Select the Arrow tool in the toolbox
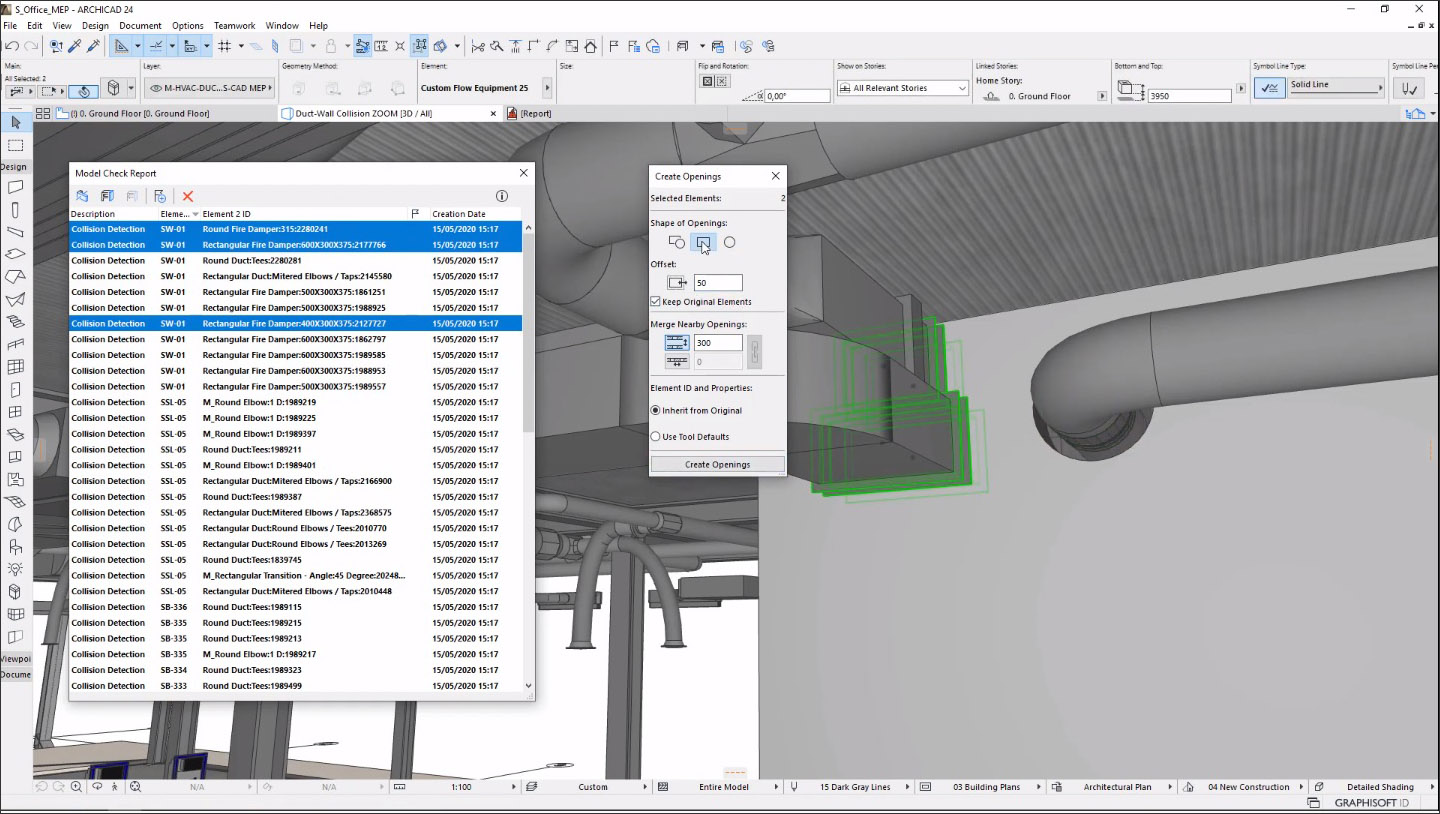 15,122
